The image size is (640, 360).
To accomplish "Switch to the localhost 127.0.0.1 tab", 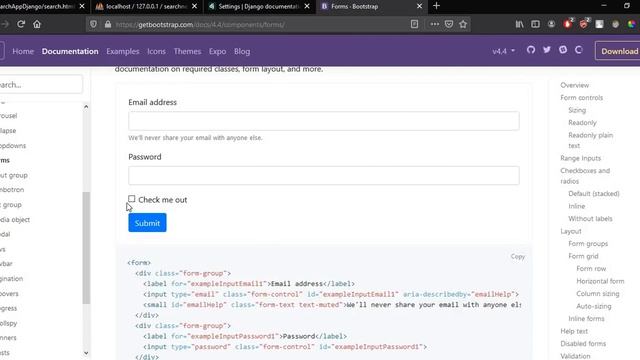I will [146, 6].
